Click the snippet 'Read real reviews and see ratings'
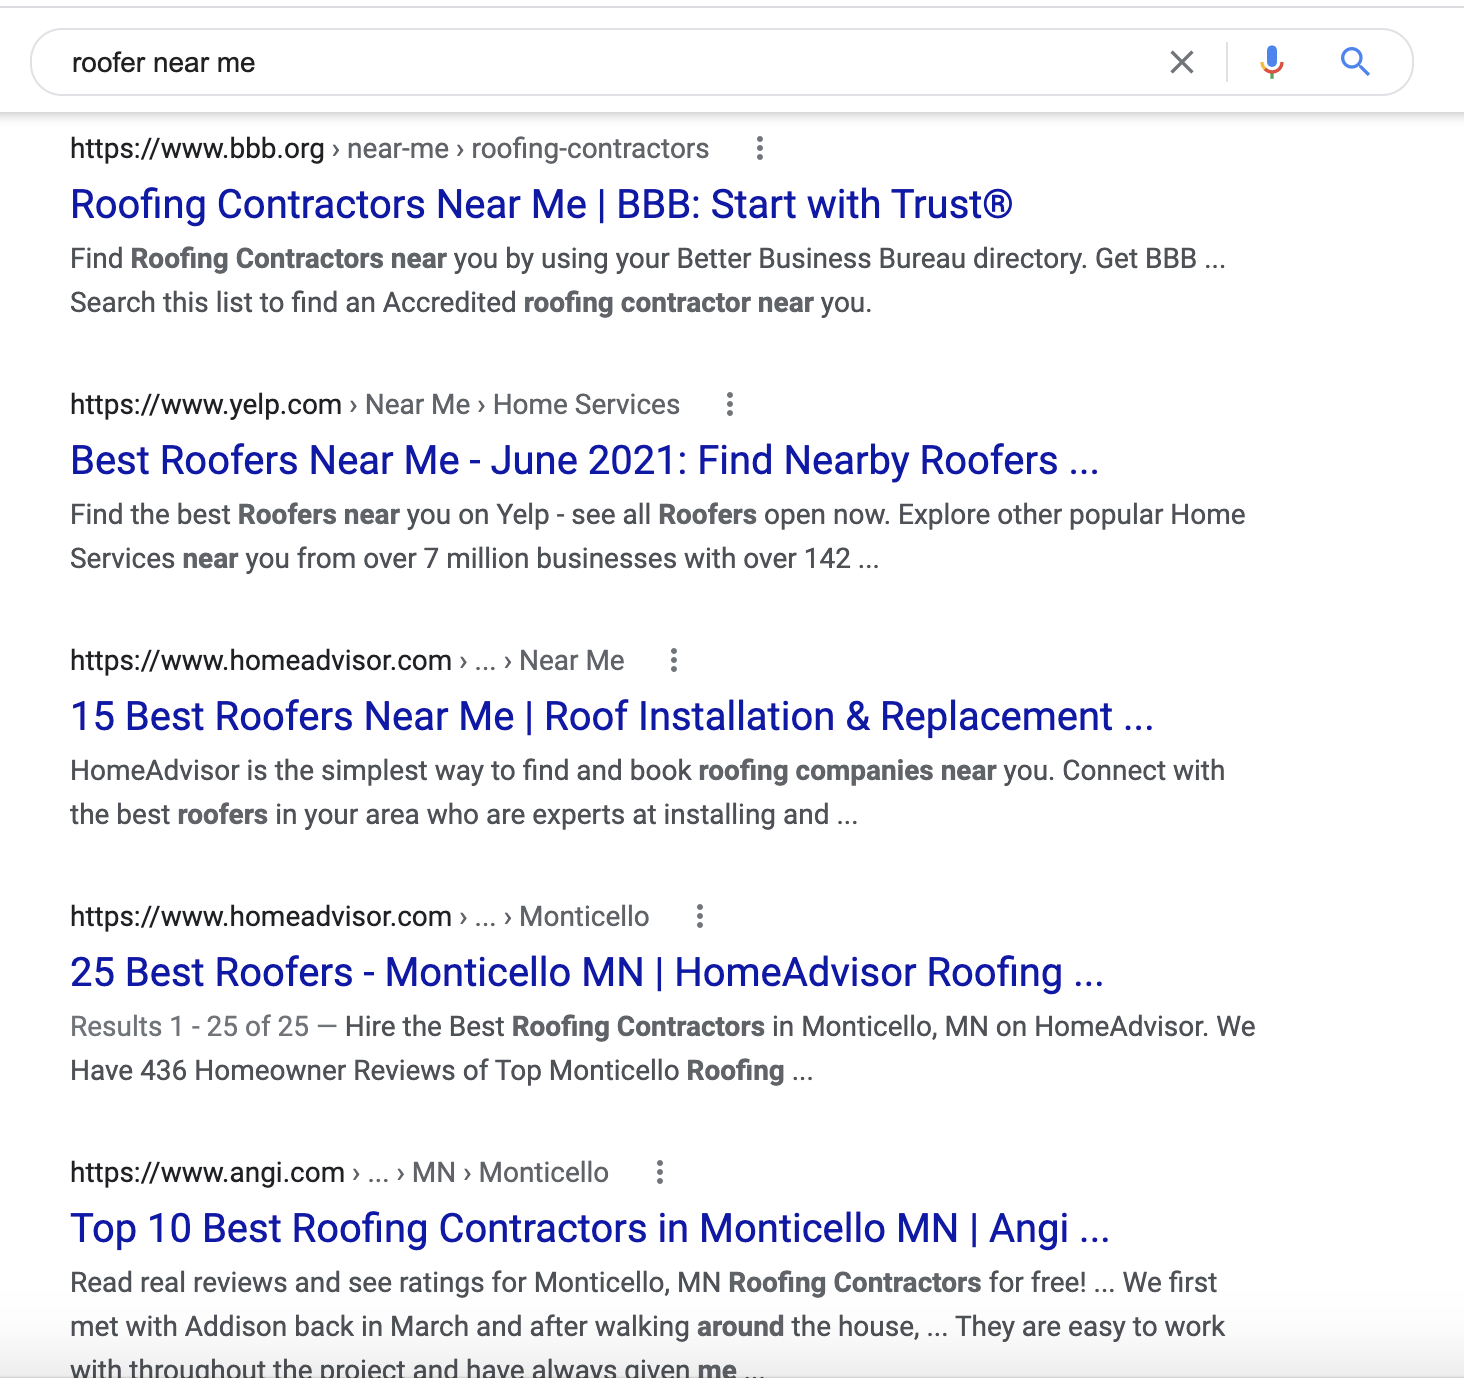 (x=647, y=1324)
